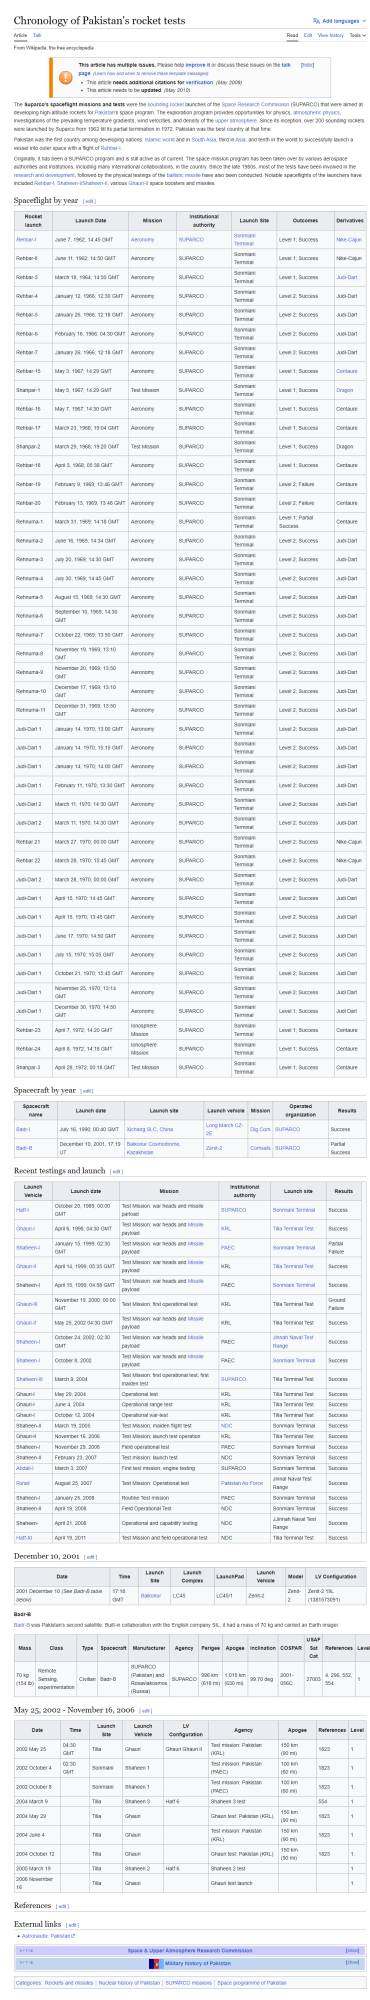Click the Categories label link
Image resolution: width=370 pixels, height=2000 pixels.
point(29,1982)
